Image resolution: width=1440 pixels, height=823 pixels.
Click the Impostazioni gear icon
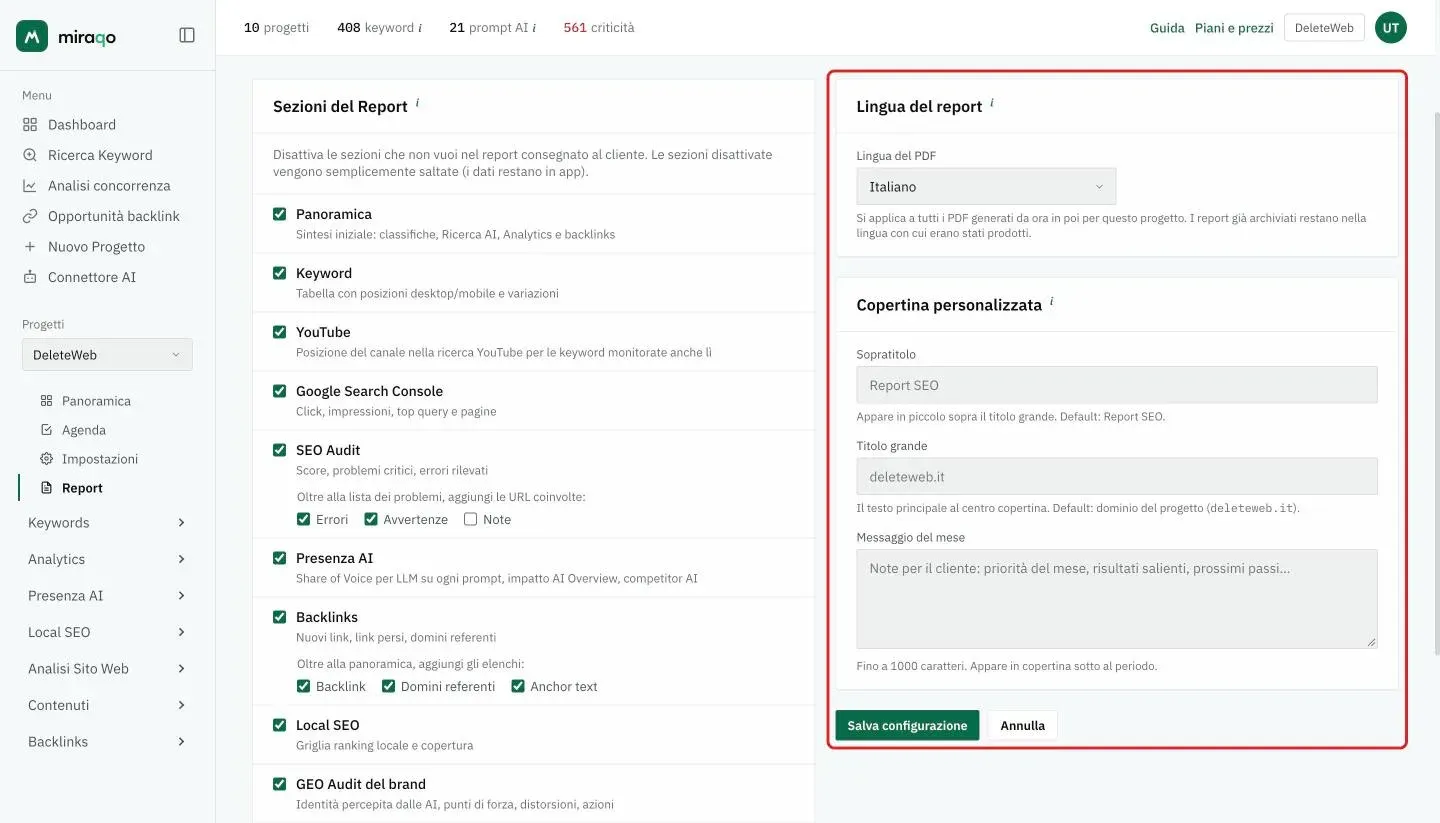(46, 459)
